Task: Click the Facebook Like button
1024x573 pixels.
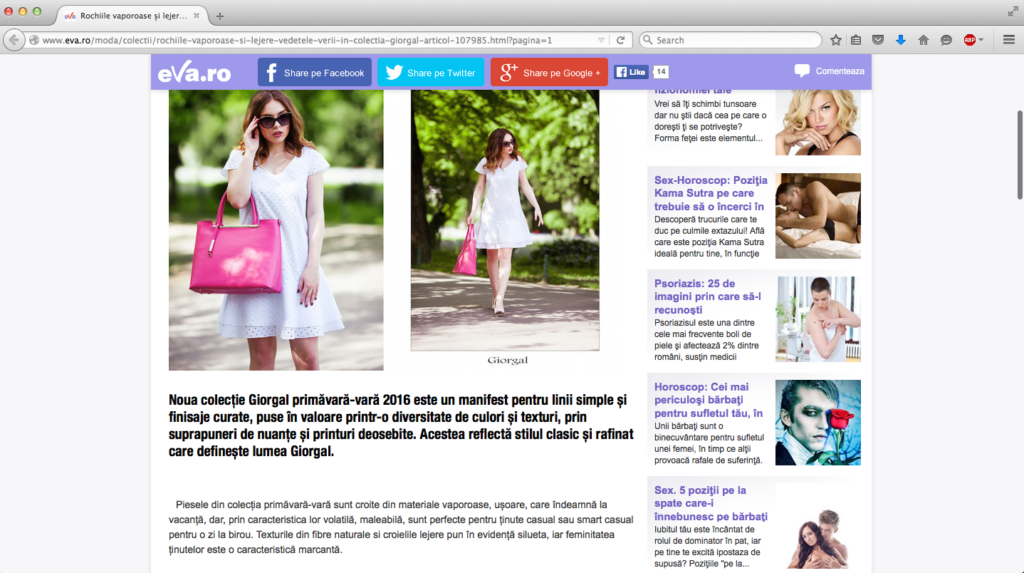Action: (631, 72)
